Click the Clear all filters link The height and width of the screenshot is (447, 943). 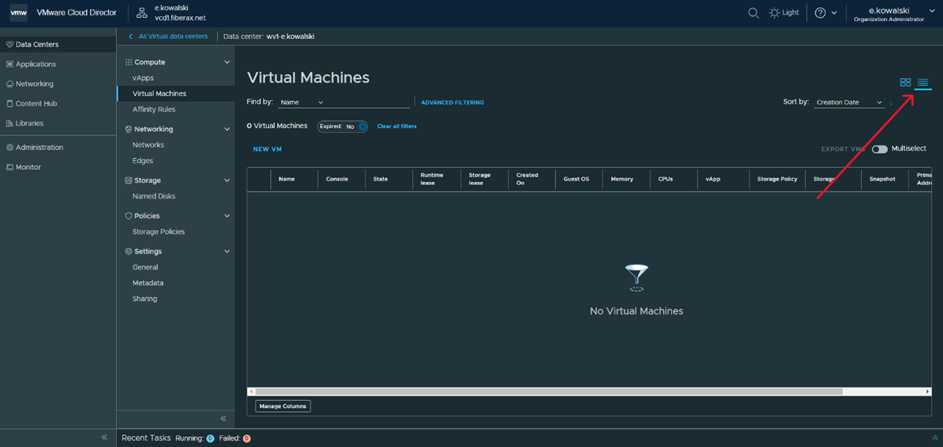point(397,127)
